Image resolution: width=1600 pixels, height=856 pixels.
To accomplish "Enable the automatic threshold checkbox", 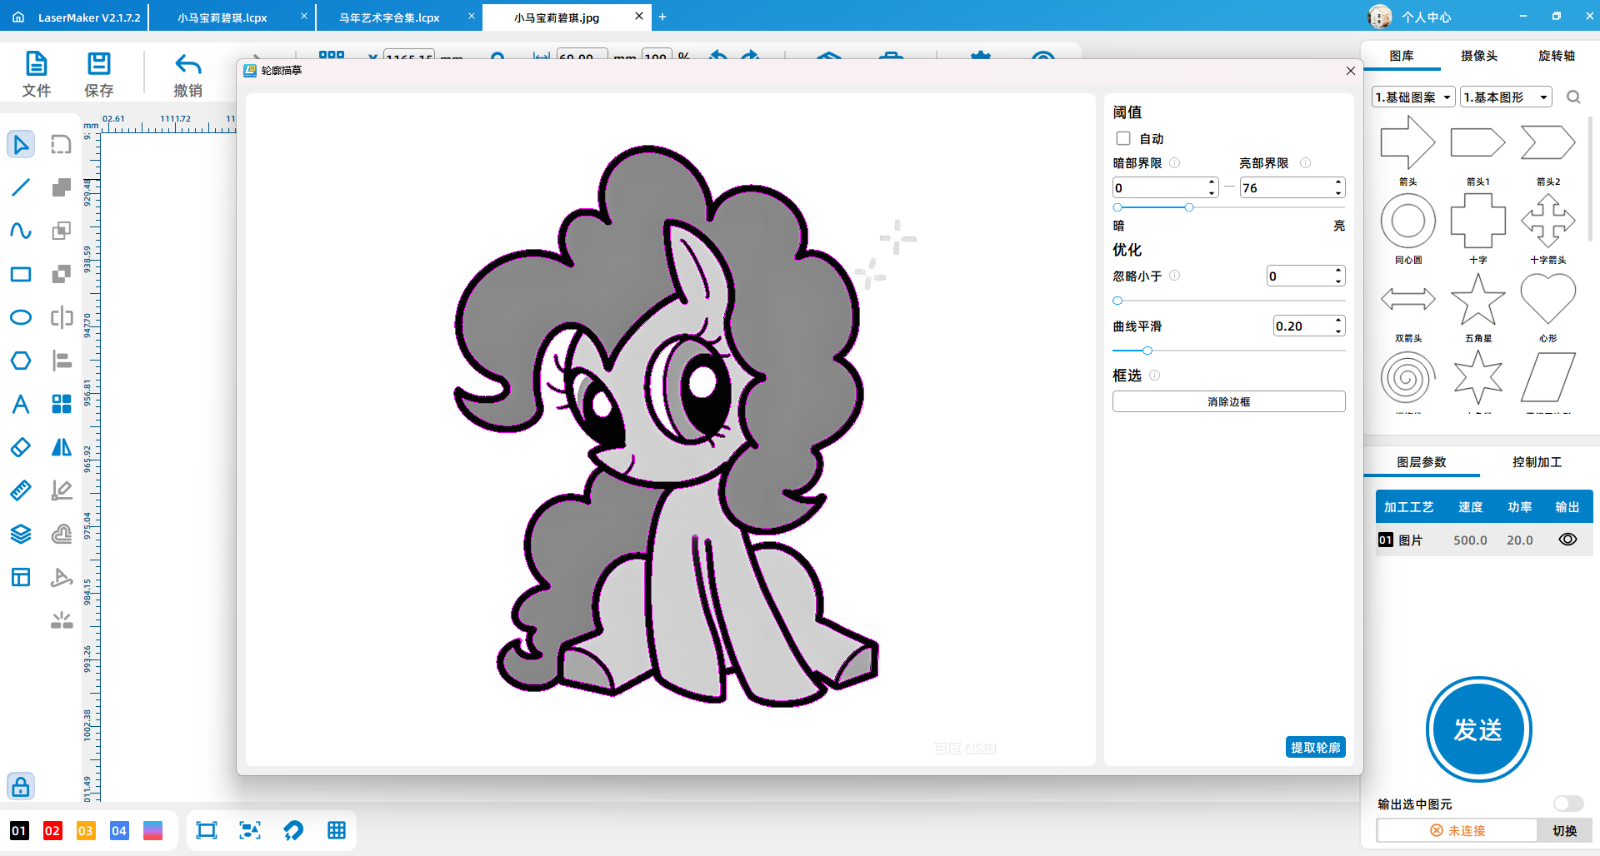I will 1123,139.
